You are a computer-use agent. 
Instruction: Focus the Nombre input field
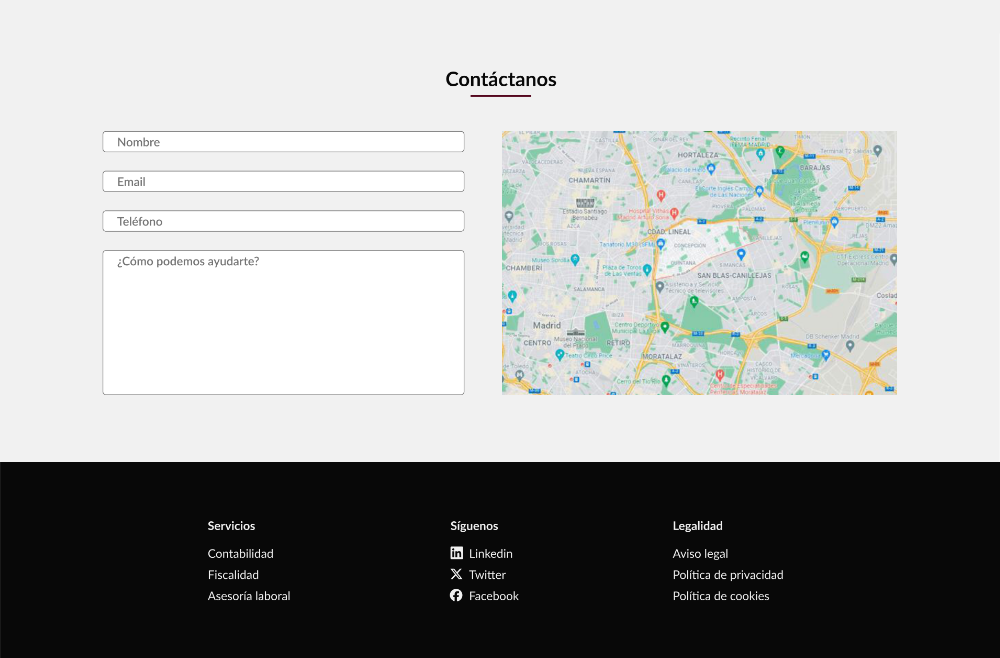[x=283, y=142]
